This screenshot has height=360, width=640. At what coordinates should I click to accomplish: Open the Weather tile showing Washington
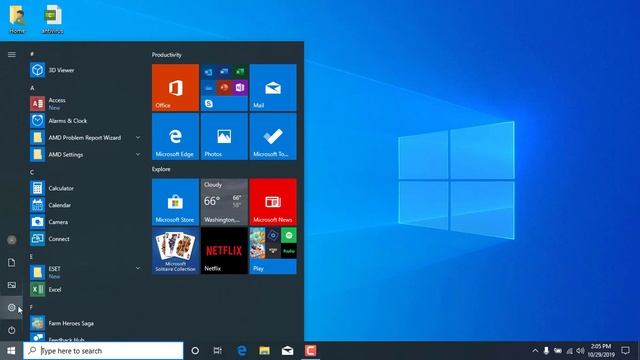point(224,202)
